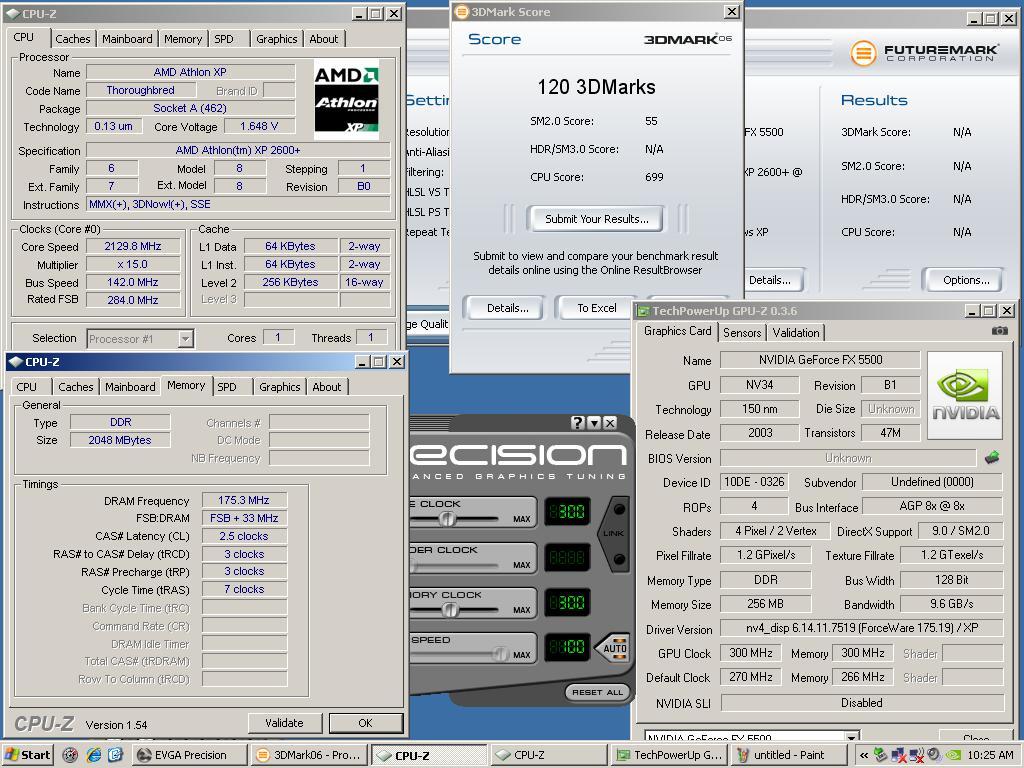Viewport: 1024px width, 768px height.
Task: Click the Precision minimize triangle icon
Action: [594, 423]
